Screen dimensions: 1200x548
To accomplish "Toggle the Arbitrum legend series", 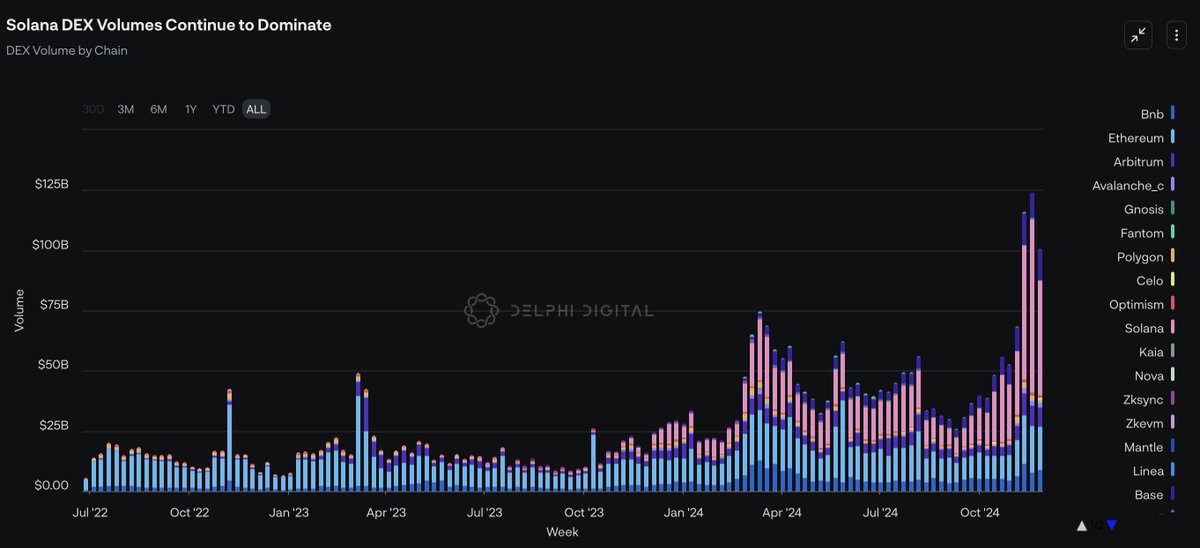I will click(1144, 162).
